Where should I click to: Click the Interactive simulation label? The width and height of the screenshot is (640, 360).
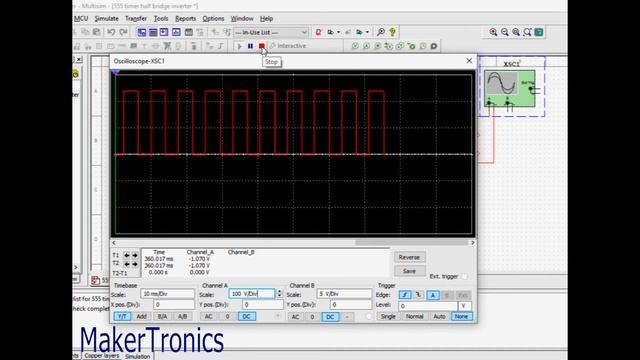click(x=291, y=46)
